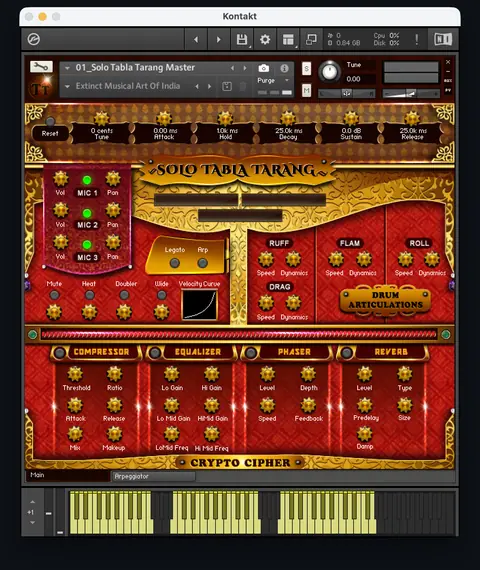Select next snapshot arrow
The width and height of the screenshot is (480, 570).
tap(209, 86)
